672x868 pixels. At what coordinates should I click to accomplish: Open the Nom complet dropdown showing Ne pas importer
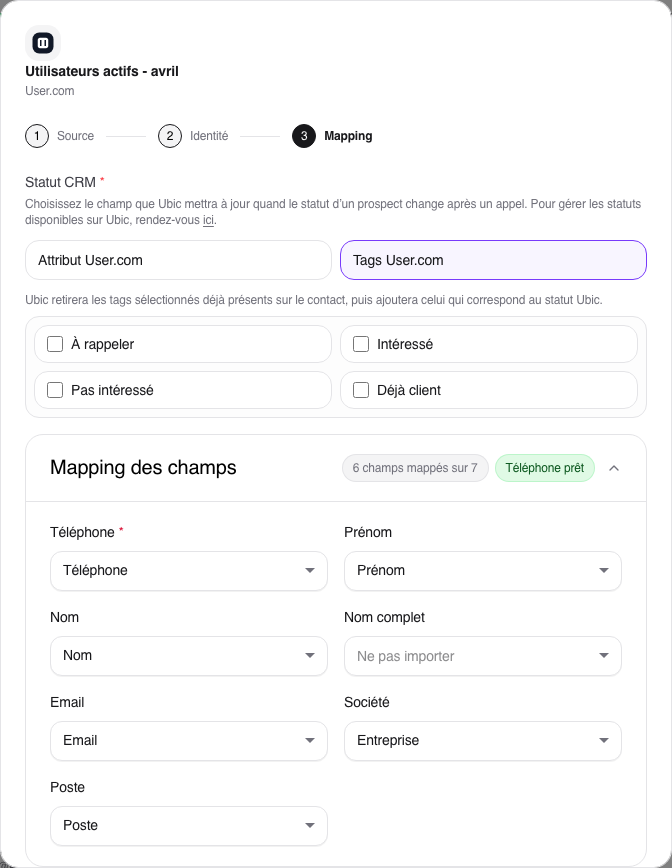point(483,656)
